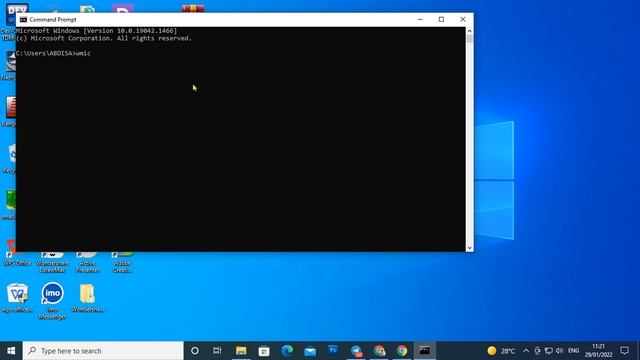Image resolution: width=640 pixels, height=360 pixels.
Task: Select the Wondershare folder desktop icon
Action: click(87, 298)
